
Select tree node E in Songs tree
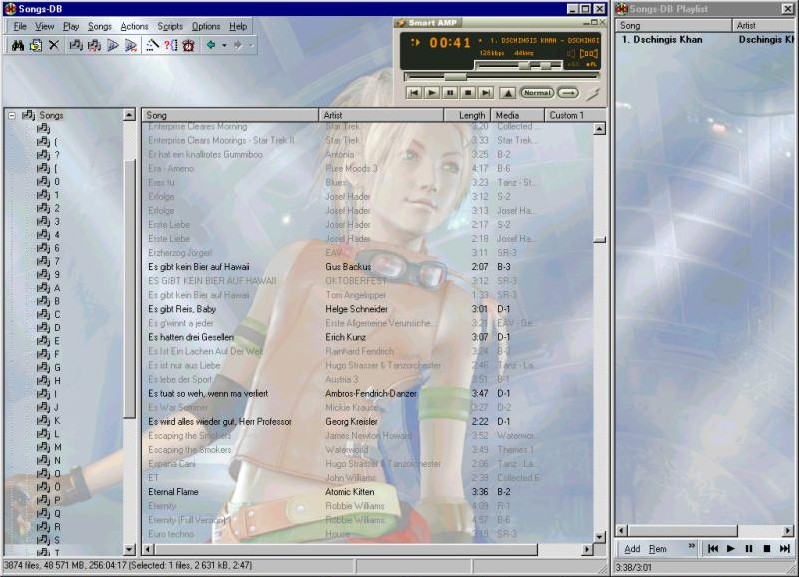(x=49, y=340)
